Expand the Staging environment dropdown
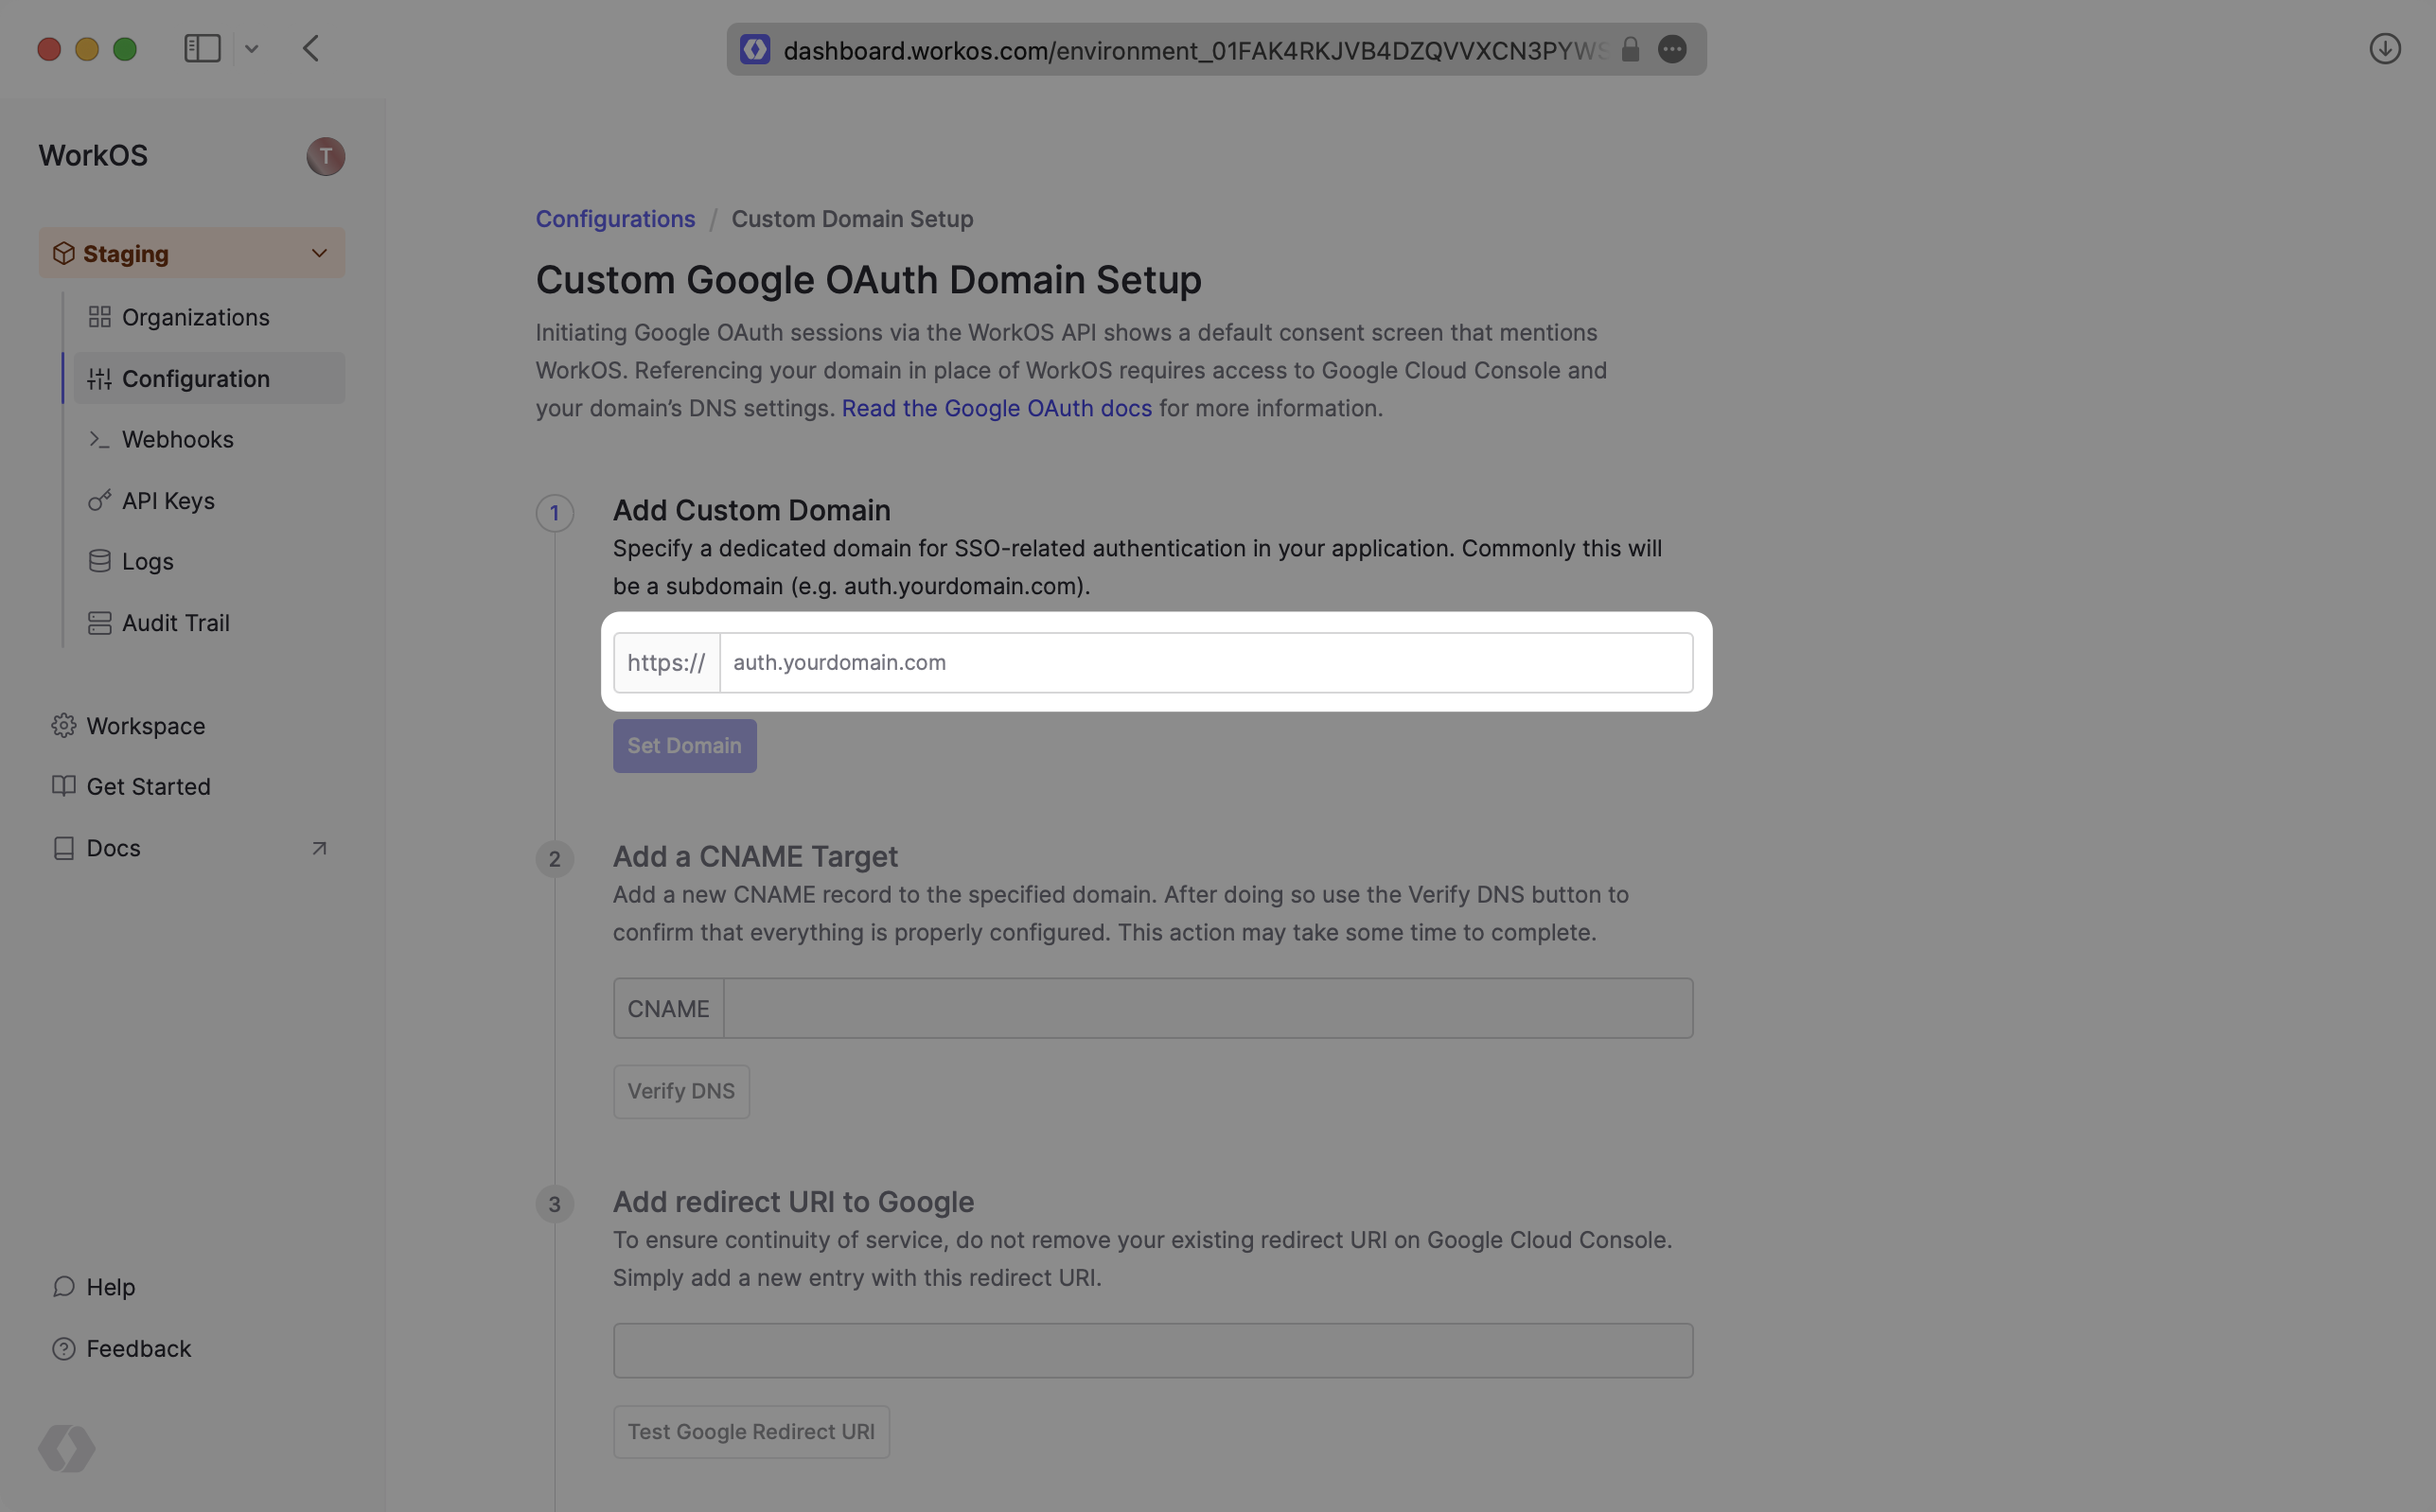The height and width of the screenshot is (1512, 2436). click(x=319, y=253)
